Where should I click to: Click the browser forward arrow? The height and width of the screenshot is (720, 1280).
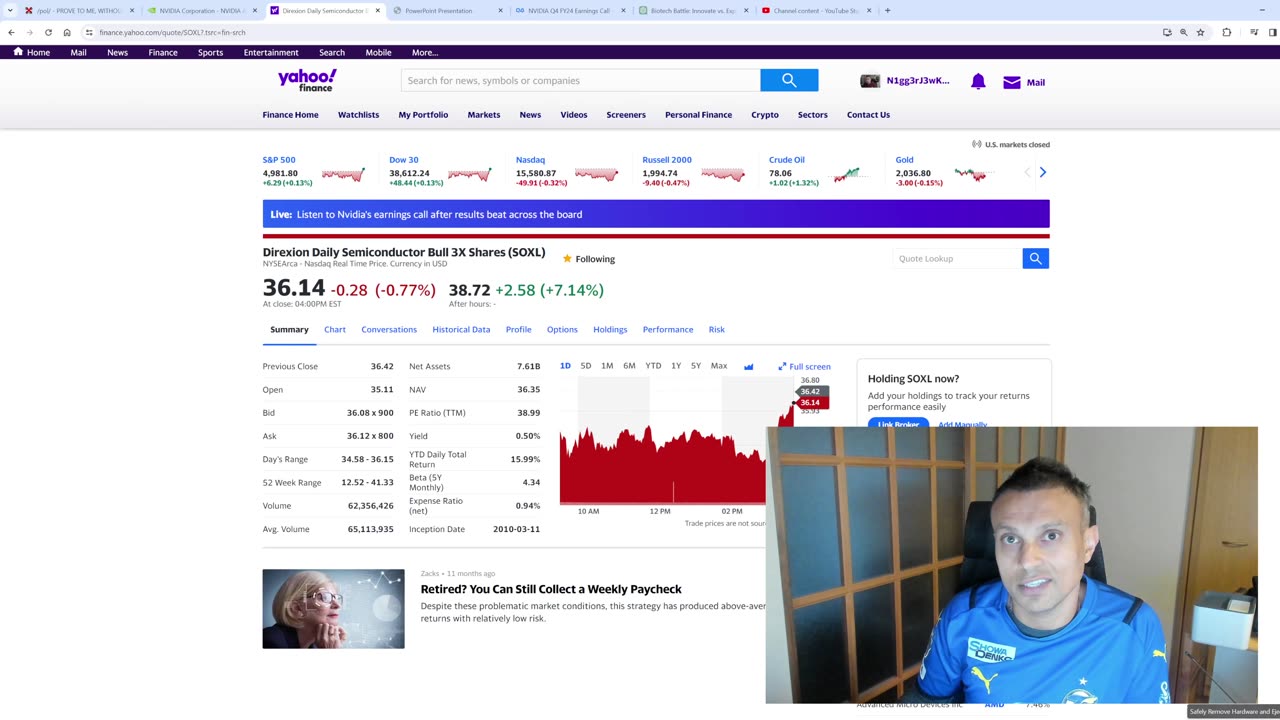[30, 32]
